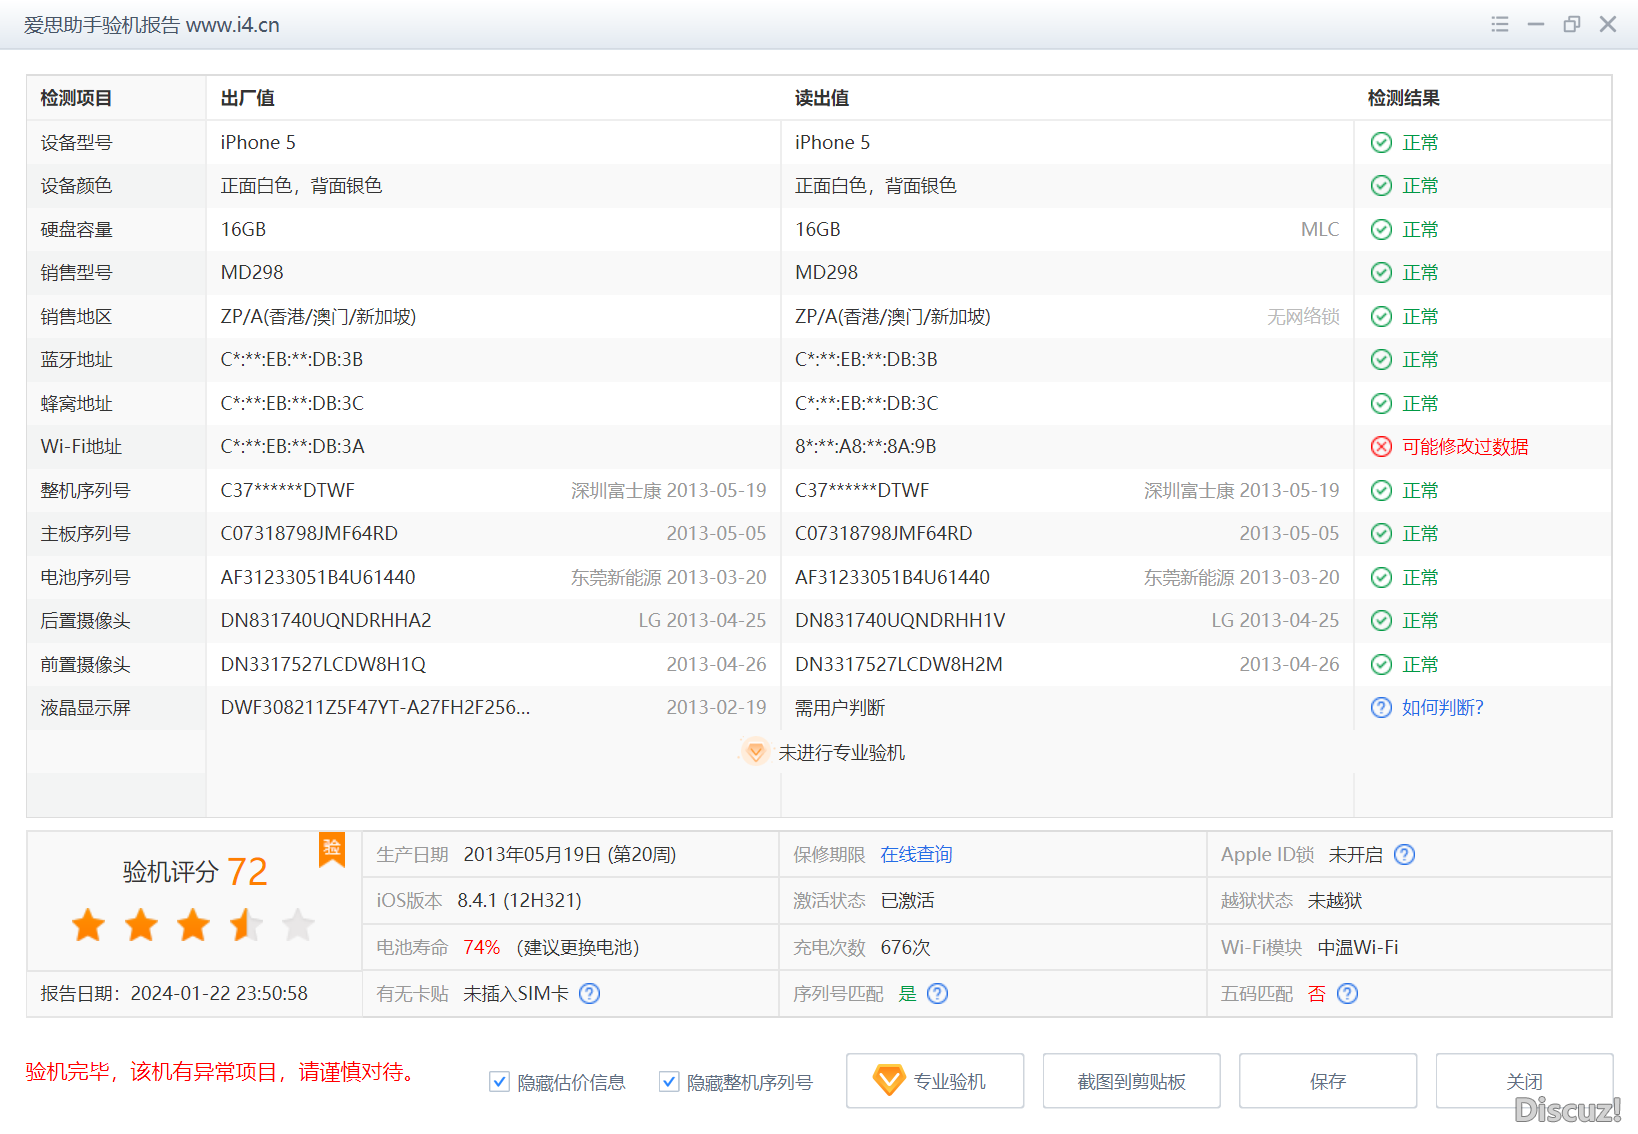
Task: Click the green check icon for 后置摄像头
Action: (x=1381, y=621)
